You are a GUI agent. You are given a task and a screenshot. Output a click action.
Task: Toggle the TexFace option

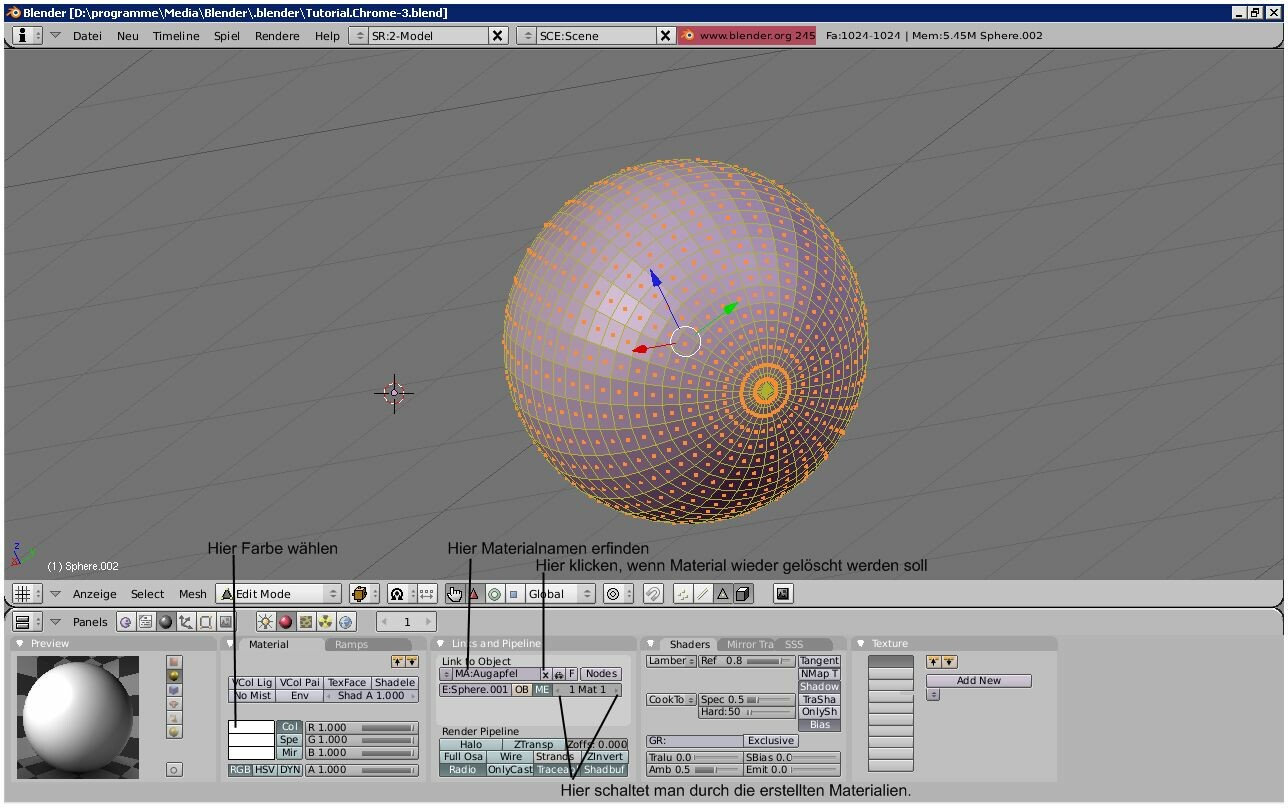347,683
